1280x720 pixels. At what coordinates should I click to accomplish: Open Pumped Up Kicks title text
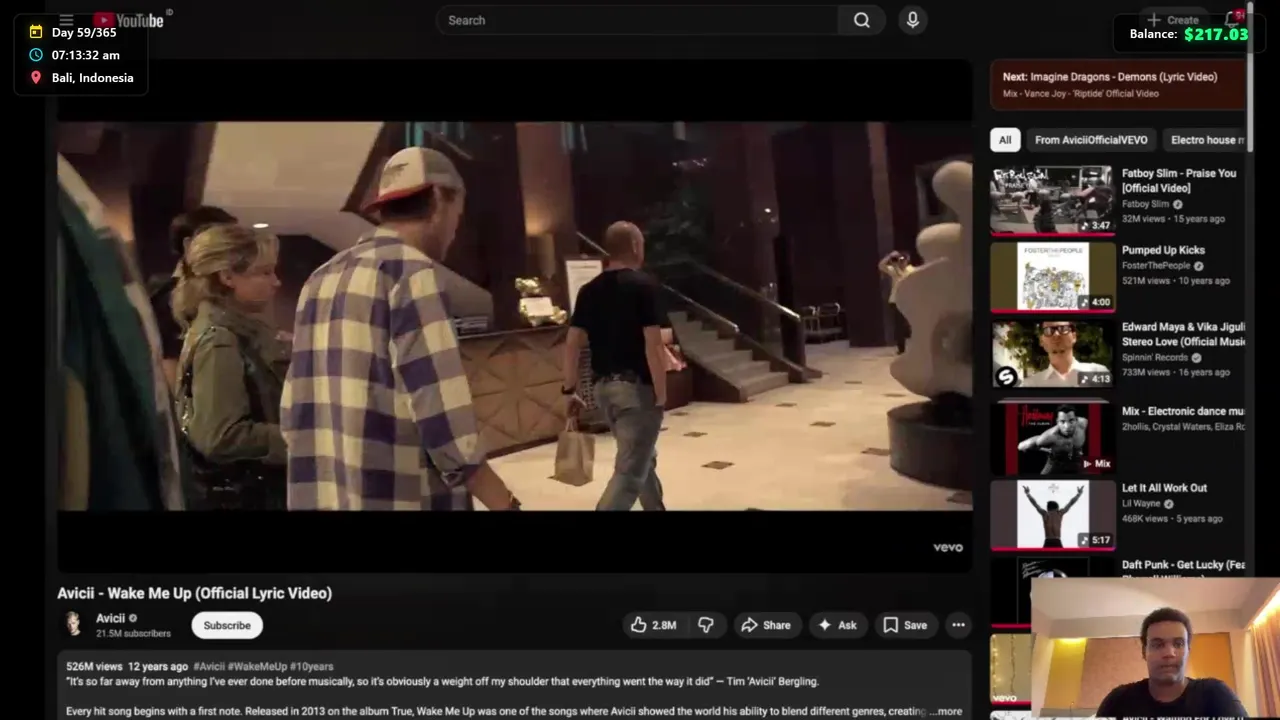point(1163,250)
